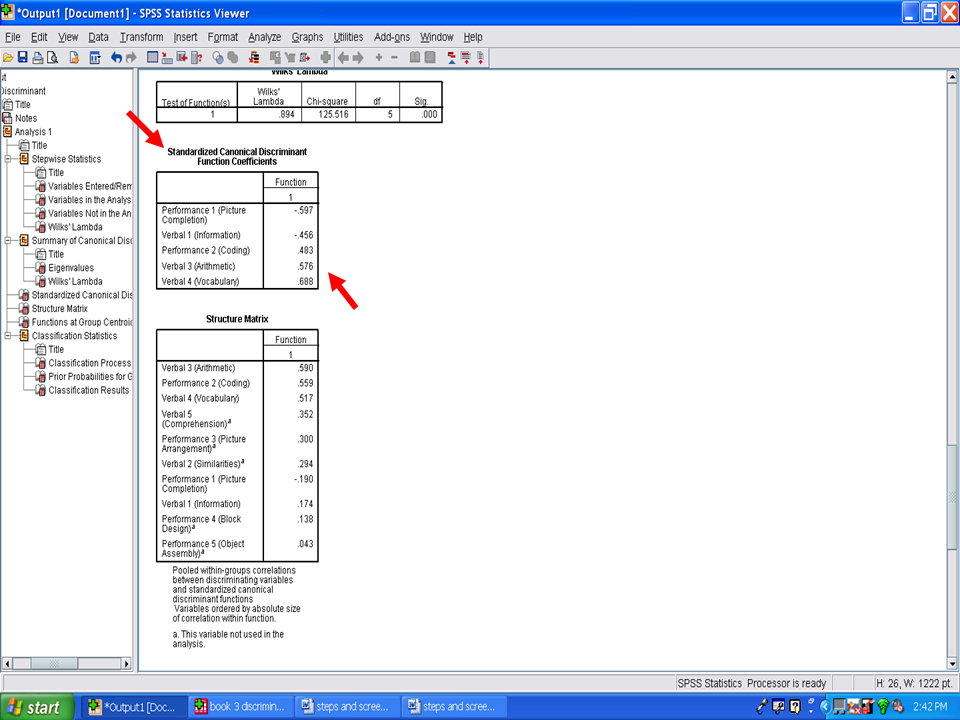Collapse the Stepwise Statistics tree node
The image size is (960, 720).
pyautogui.click(x=9, y=159)
